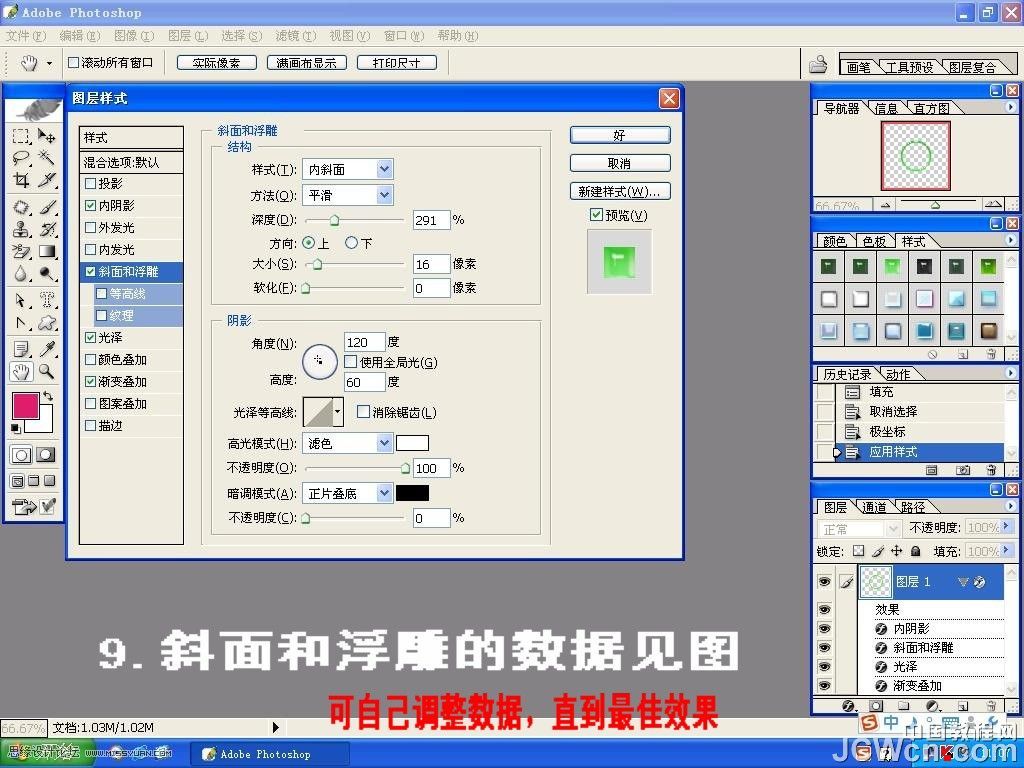This screenshot has width=1024, height=768.
Task: Check 使用全局光 use global light
Action: [351, 362]
